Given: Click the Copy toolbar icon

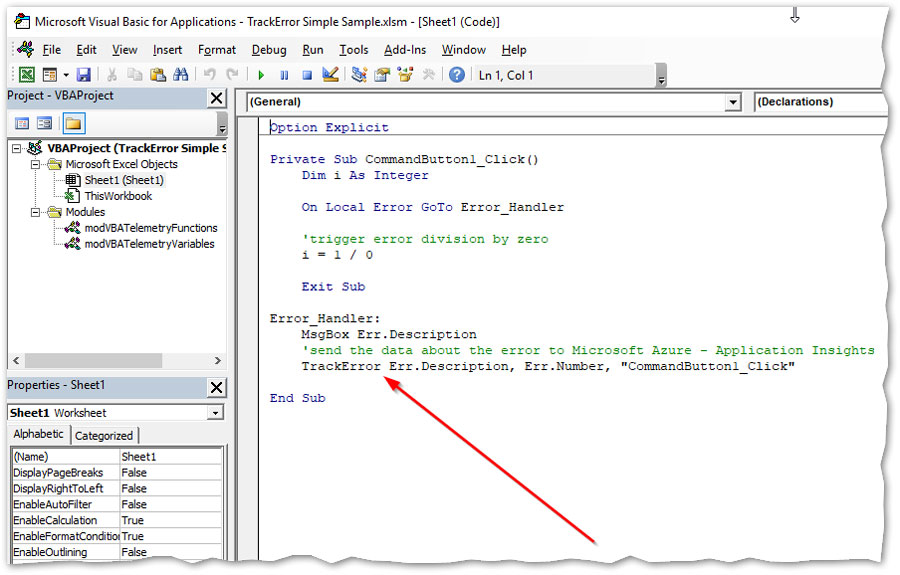Looking at the screenshot, I should pyautogui.click(x=134, y=75).
